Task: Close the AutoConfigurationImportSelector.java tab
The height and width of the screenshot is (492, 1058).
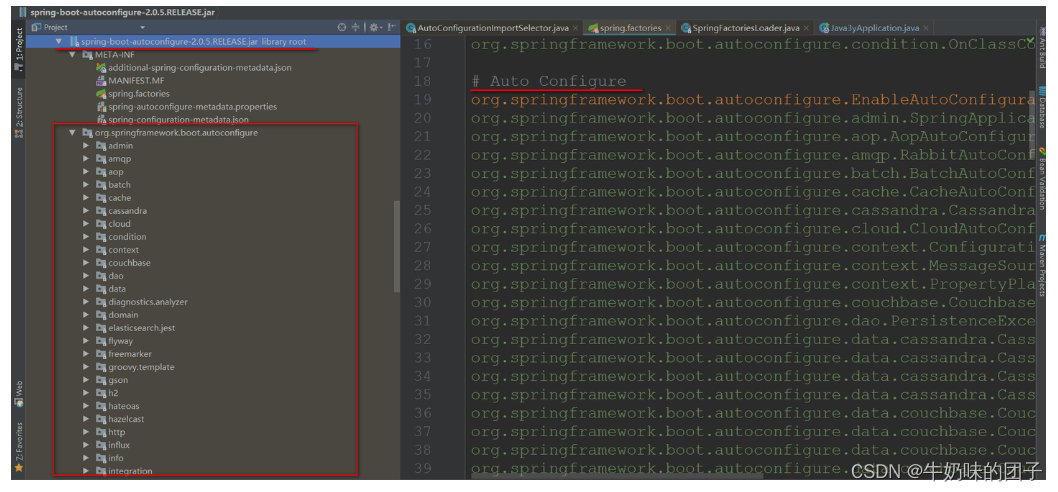Action: pos(575,28)
